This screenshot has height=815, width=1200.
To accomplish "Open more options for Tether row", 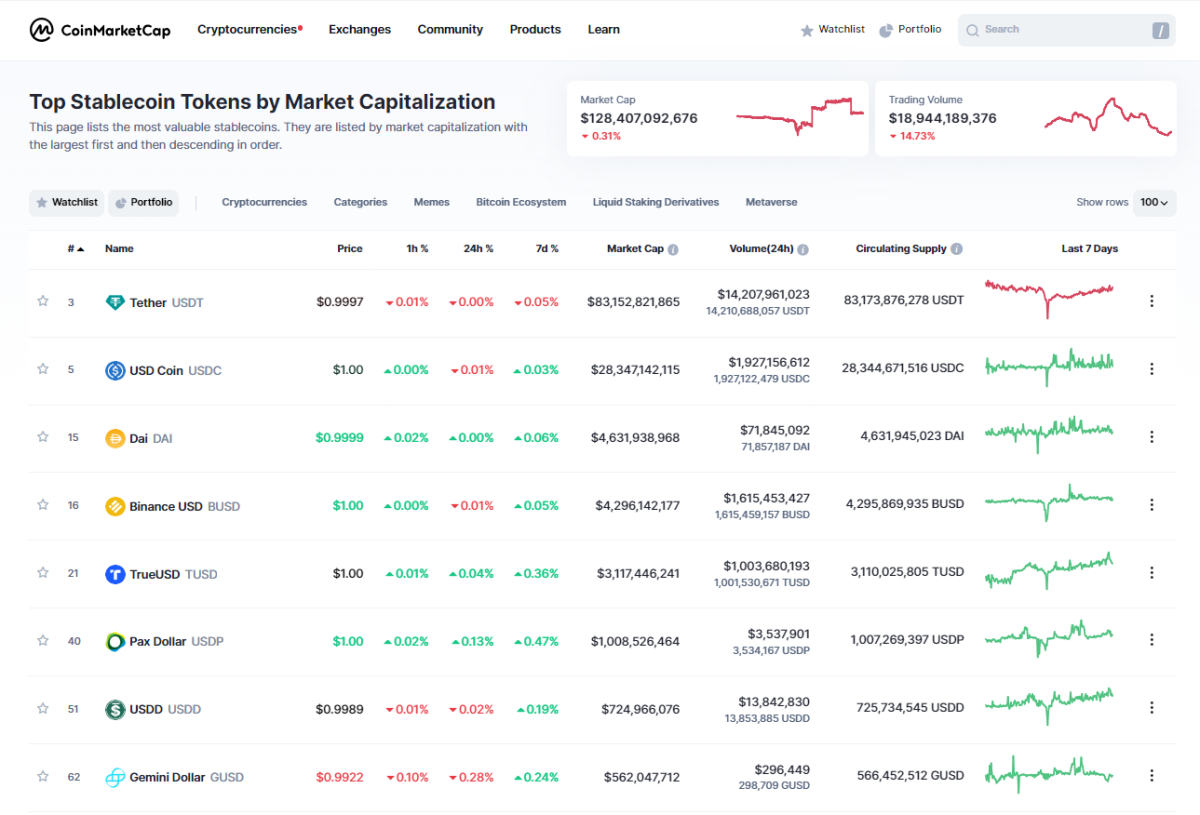I will point(1151,301).
